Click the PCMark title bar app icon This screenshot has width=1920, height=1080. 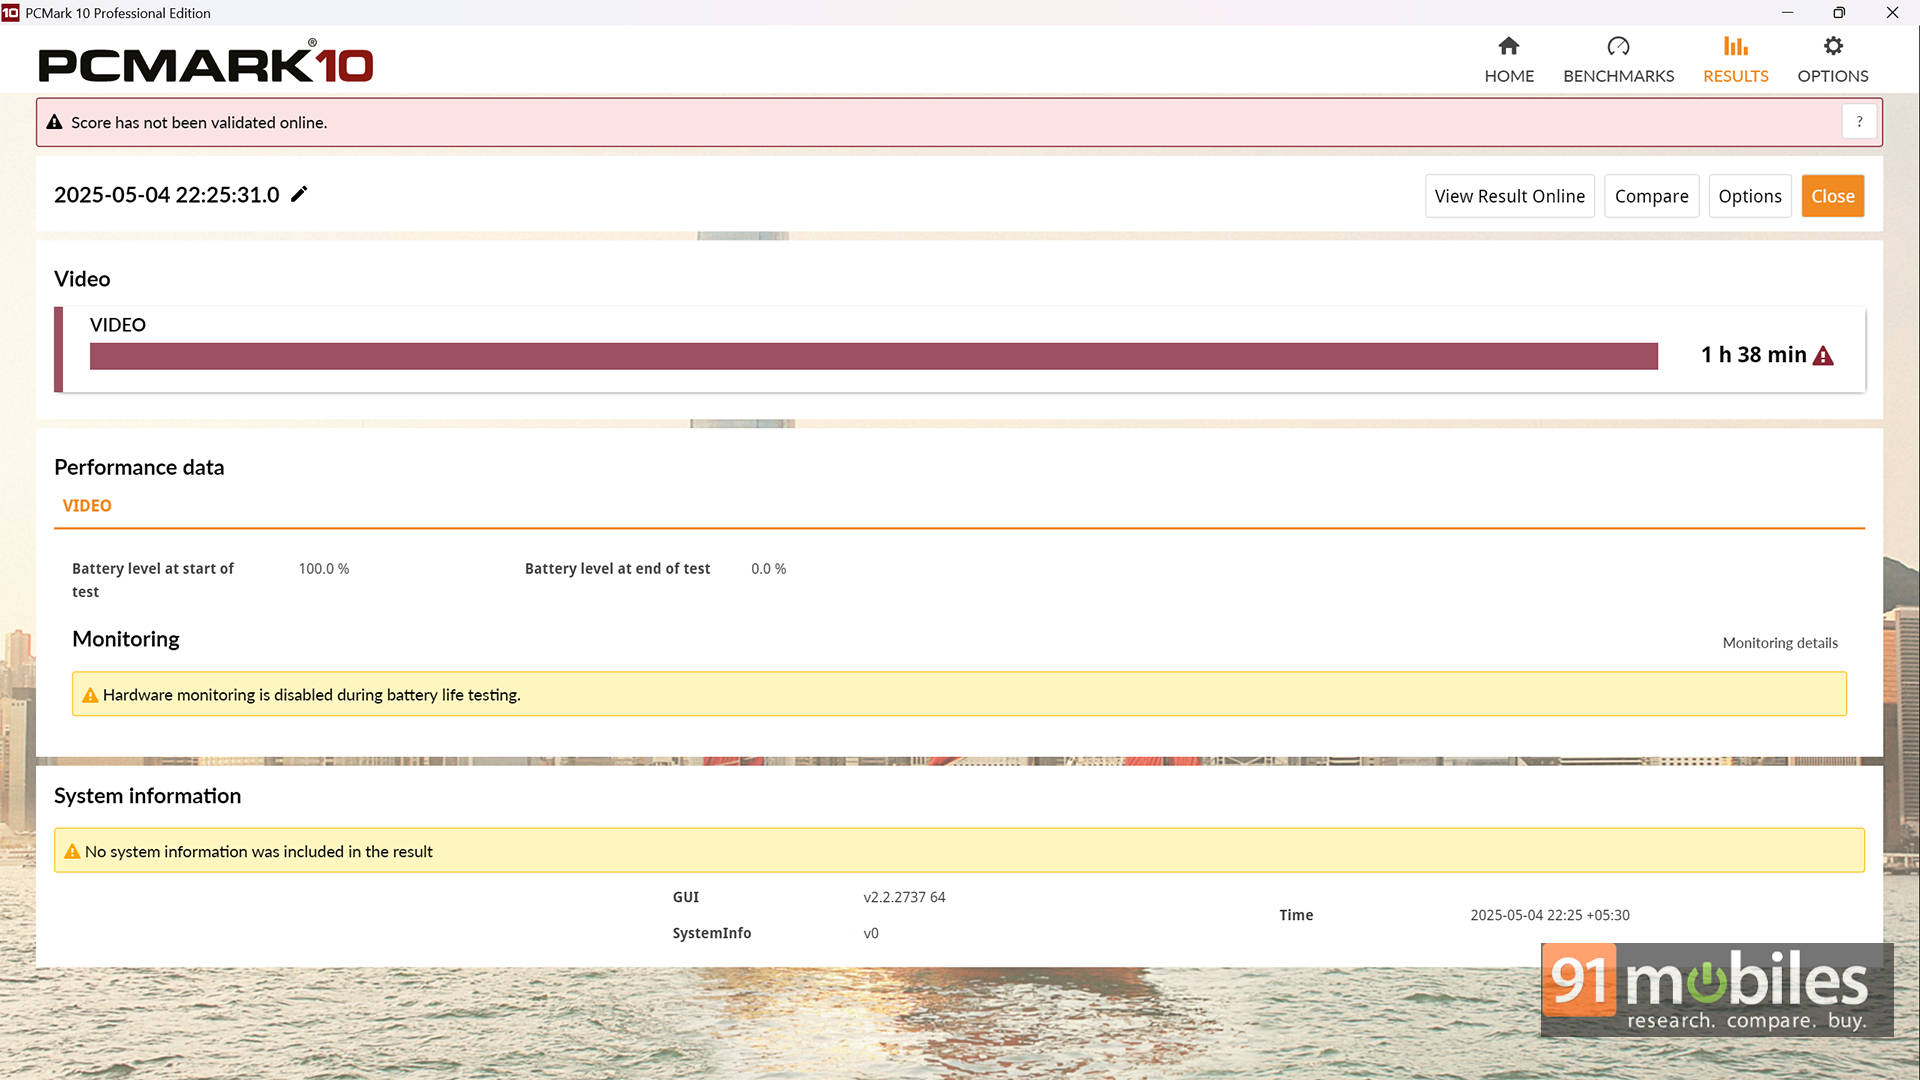tap(10, 13)
